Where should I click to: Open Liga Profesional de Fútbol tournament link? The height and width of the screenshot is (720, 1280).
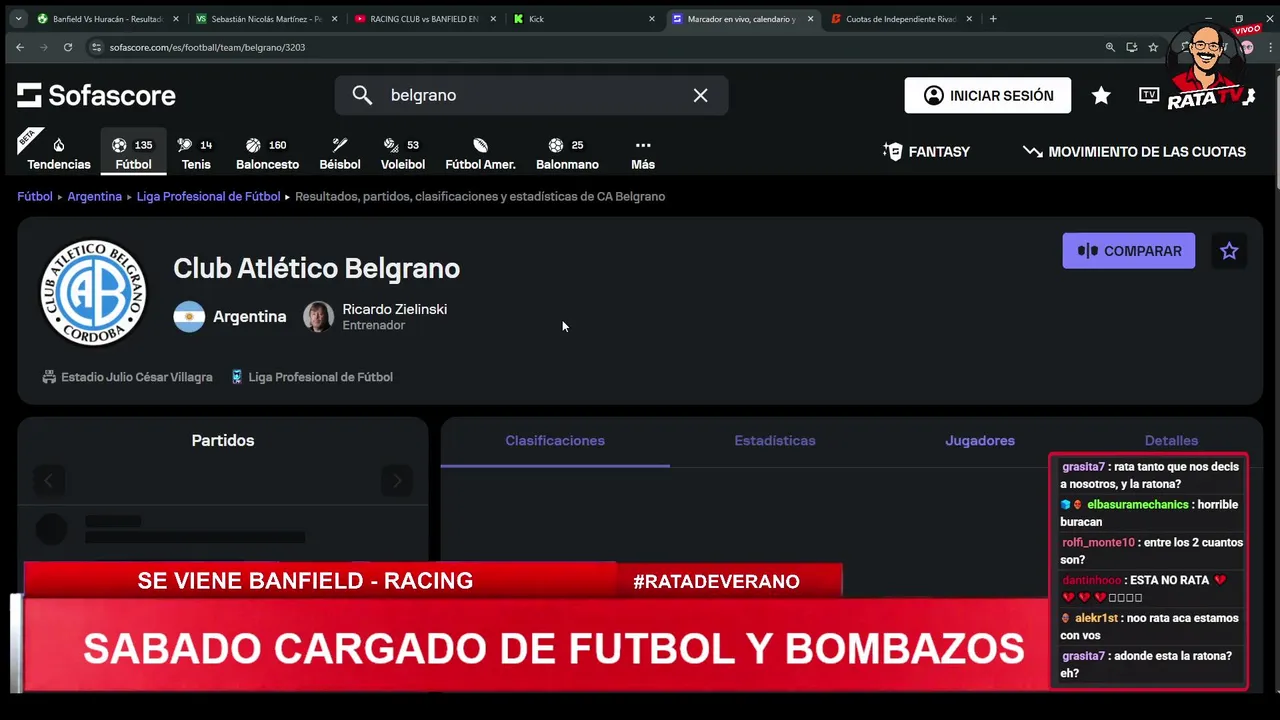point(320,378)
